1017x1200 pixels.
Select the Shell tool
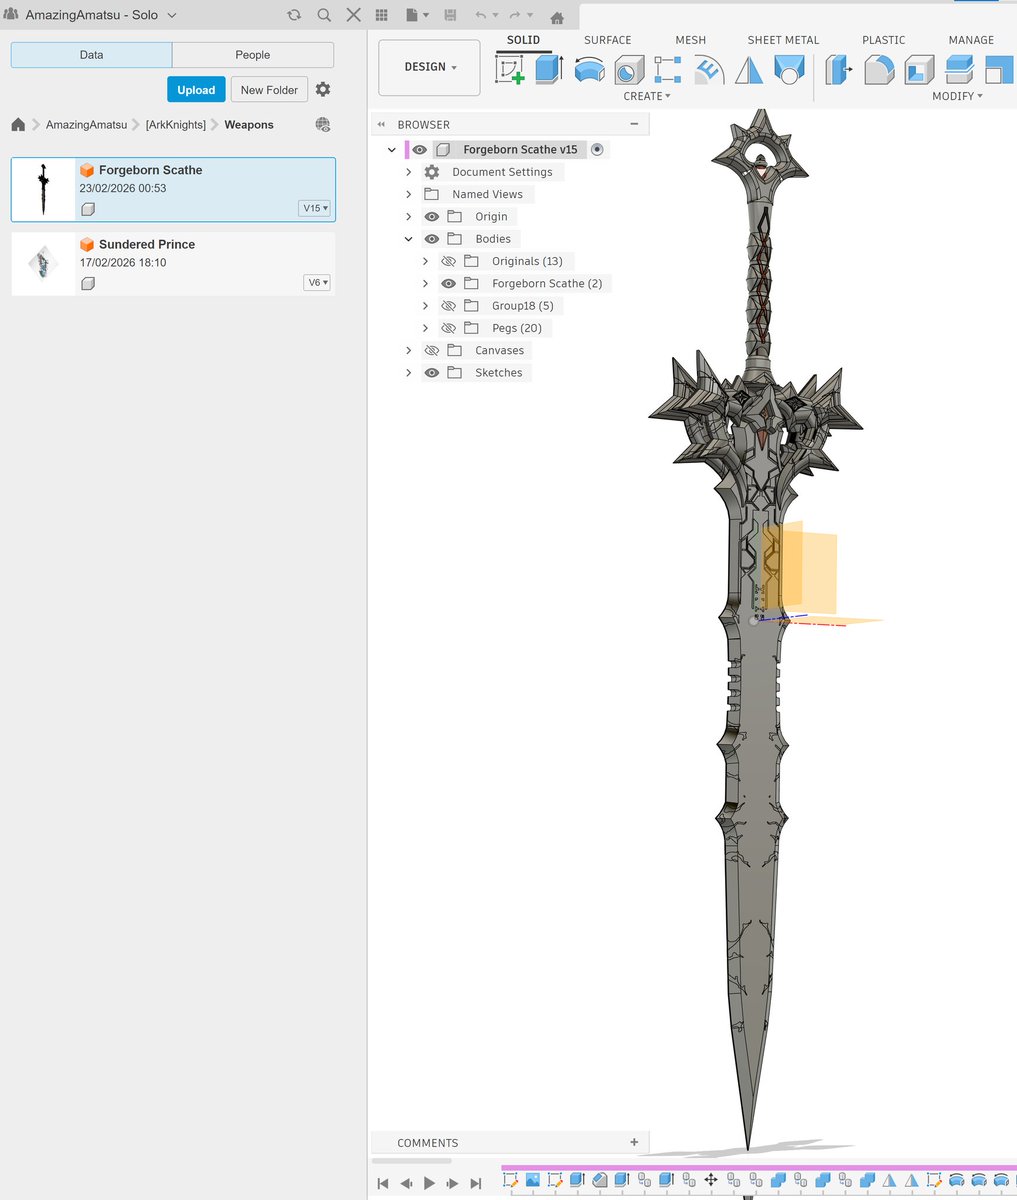[x=919, y=69]
